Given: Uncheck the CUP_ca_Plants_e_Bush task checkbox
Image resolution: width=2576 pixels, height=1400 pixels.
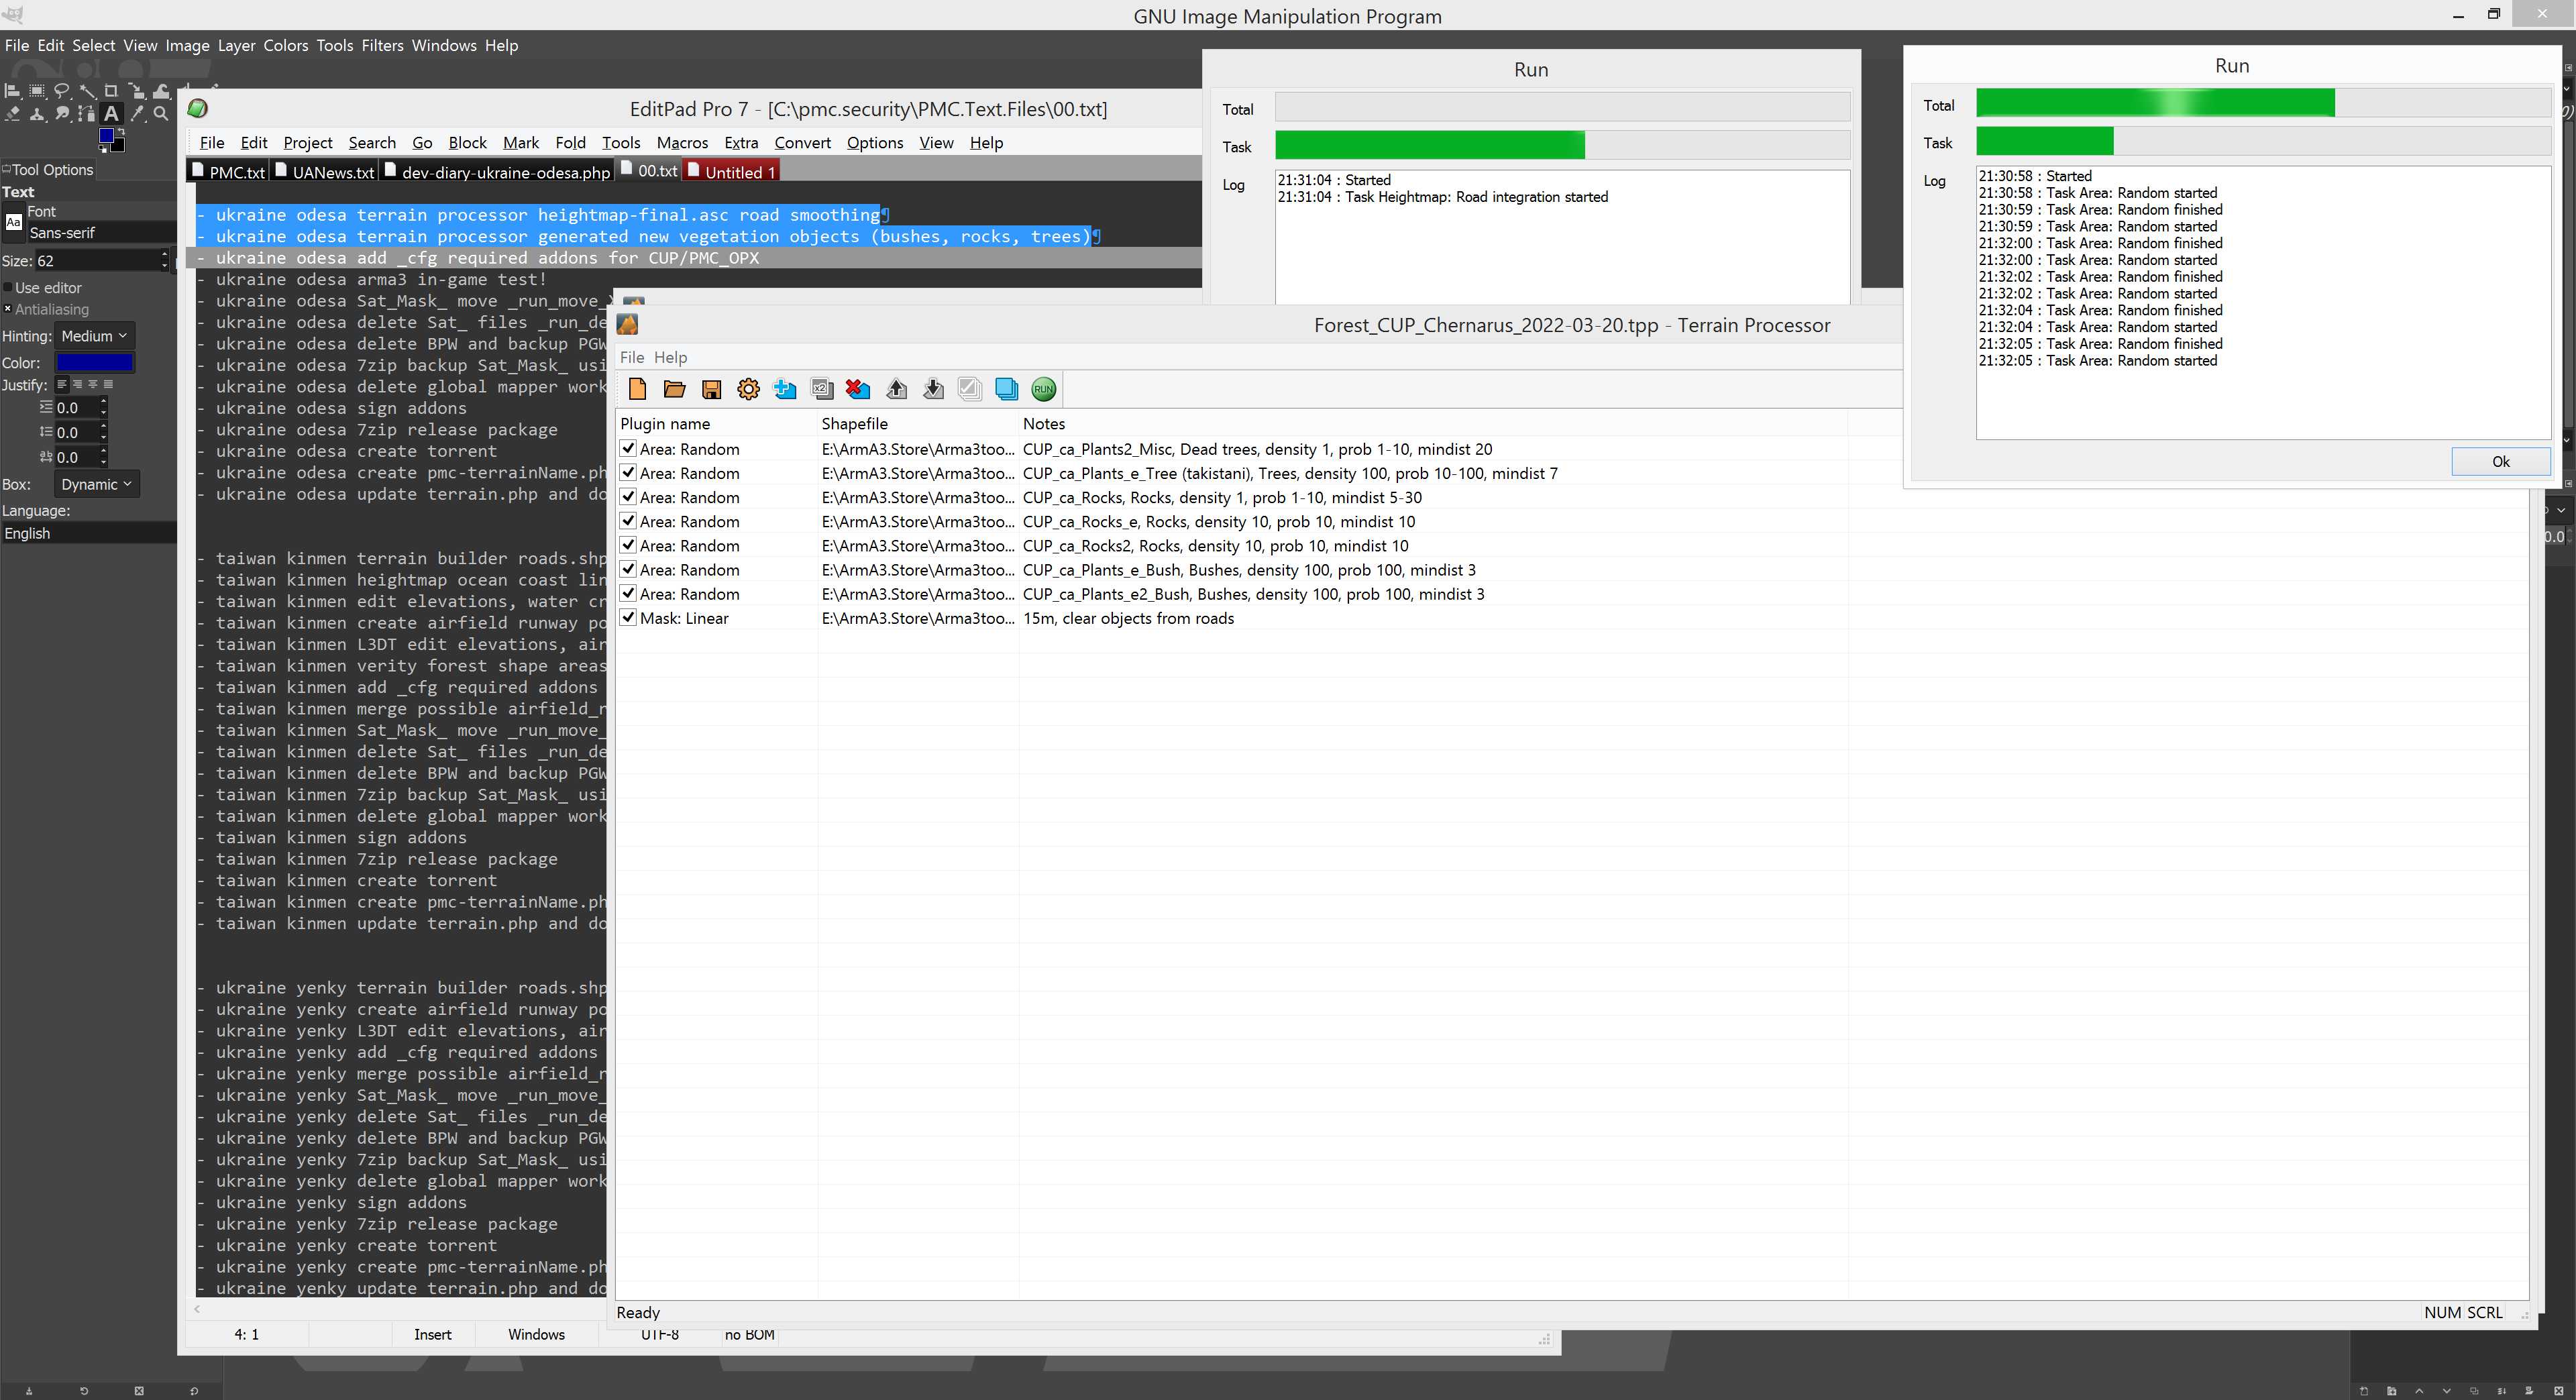Looking at the screenshot, I should pos(628,569).
